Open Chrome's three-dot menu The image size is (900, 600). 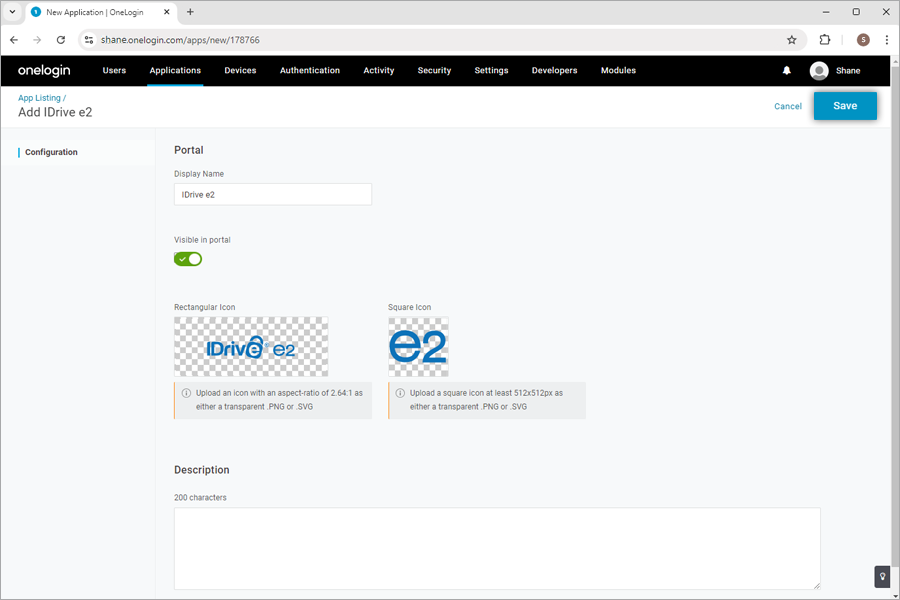(x=886, y=40)
